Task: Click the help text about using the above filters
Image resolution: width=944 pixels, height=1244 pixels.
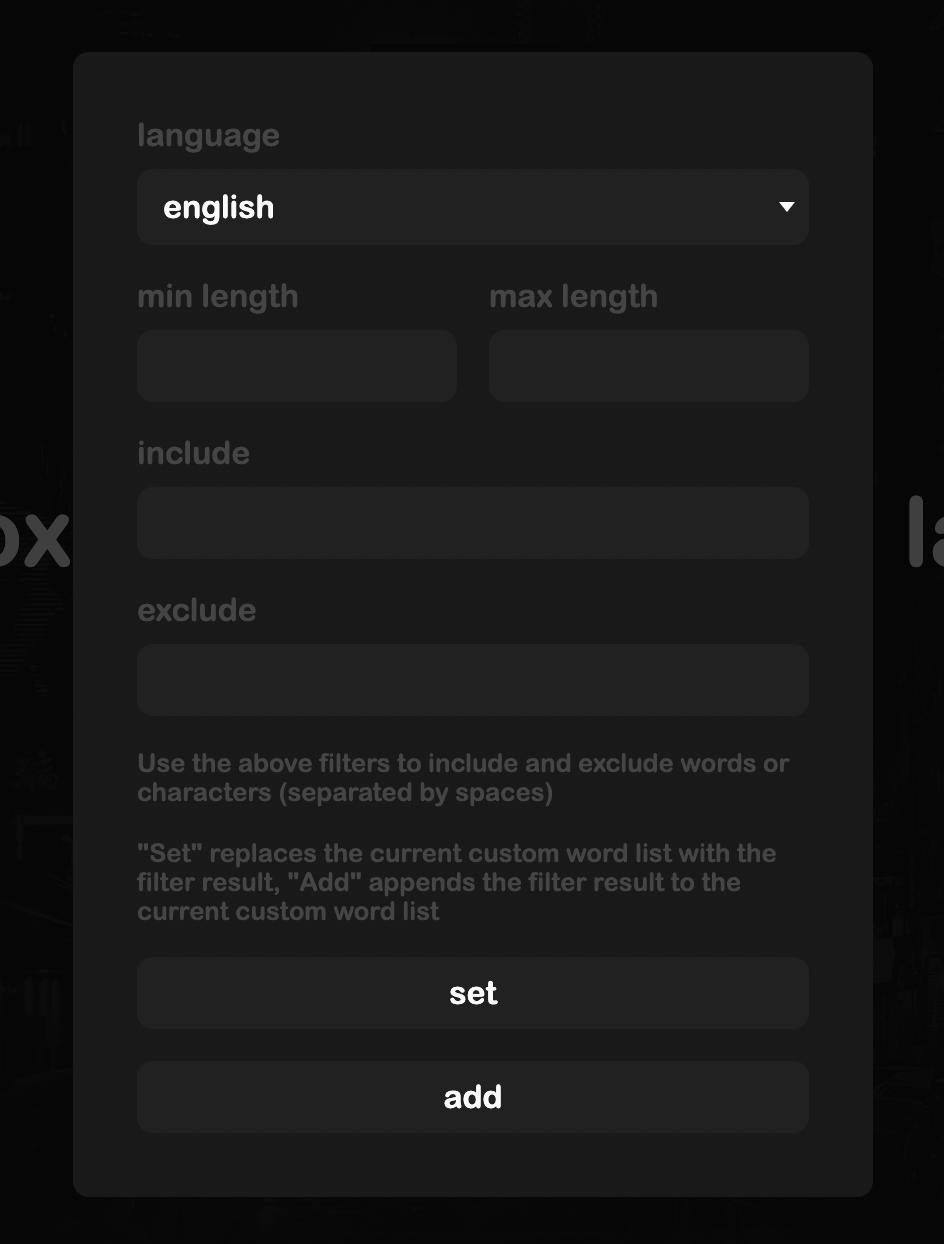Action: pos(463,778)
